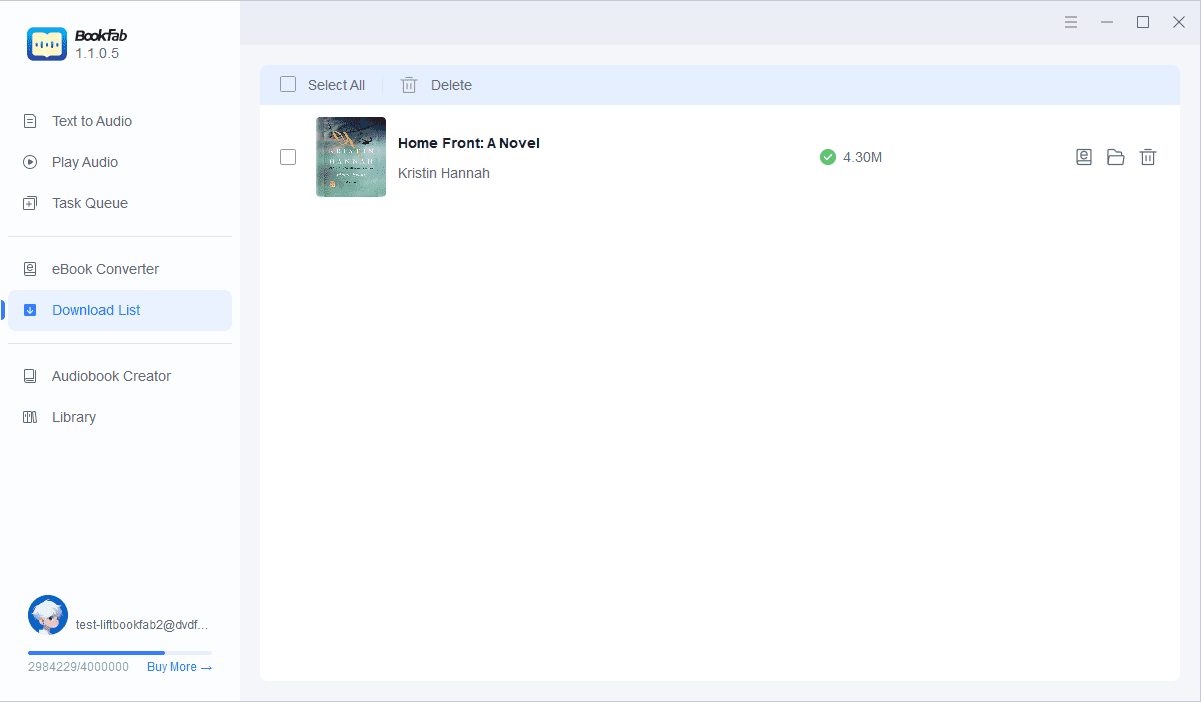Select the Download List label
This screenshot has width=1201, height=702.
coord(96,310)
